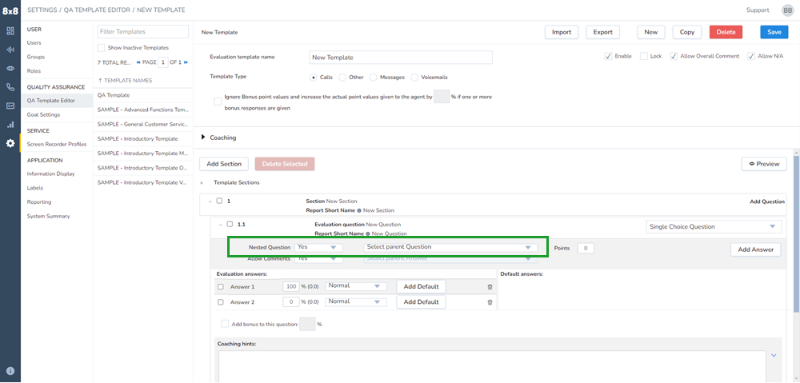Check the Ignore Bonus point values checkbox
The width and height of the screenshot is (800, 383).
[x=218, y=102]
